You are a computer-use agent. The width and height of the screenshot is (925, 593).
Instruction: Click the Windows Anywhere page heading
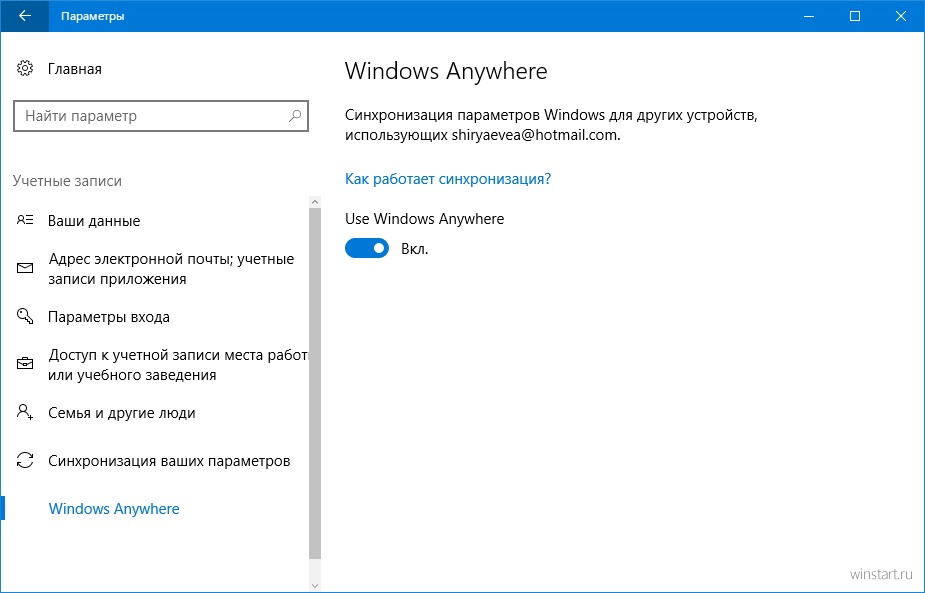coord(446,71)
